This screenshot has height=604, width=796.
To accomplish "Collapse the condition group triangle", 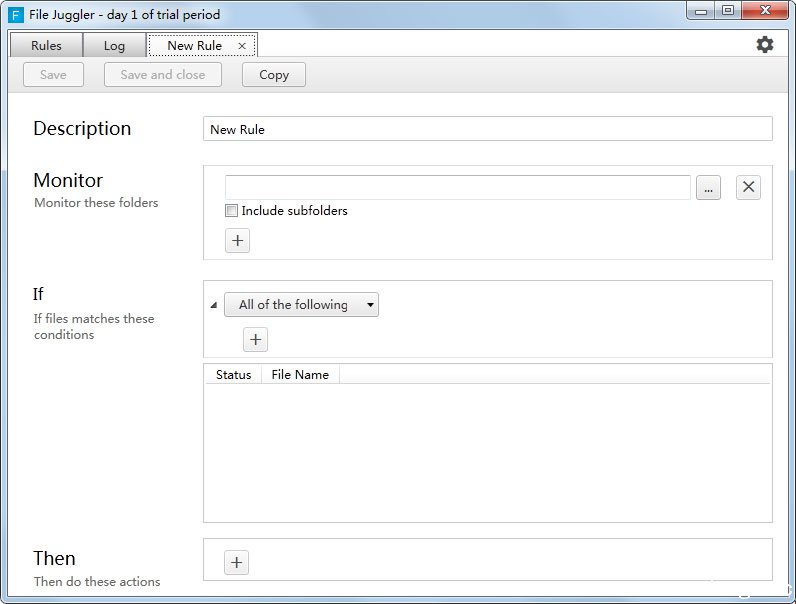I will pyautogui.click(x=213, y=306).
